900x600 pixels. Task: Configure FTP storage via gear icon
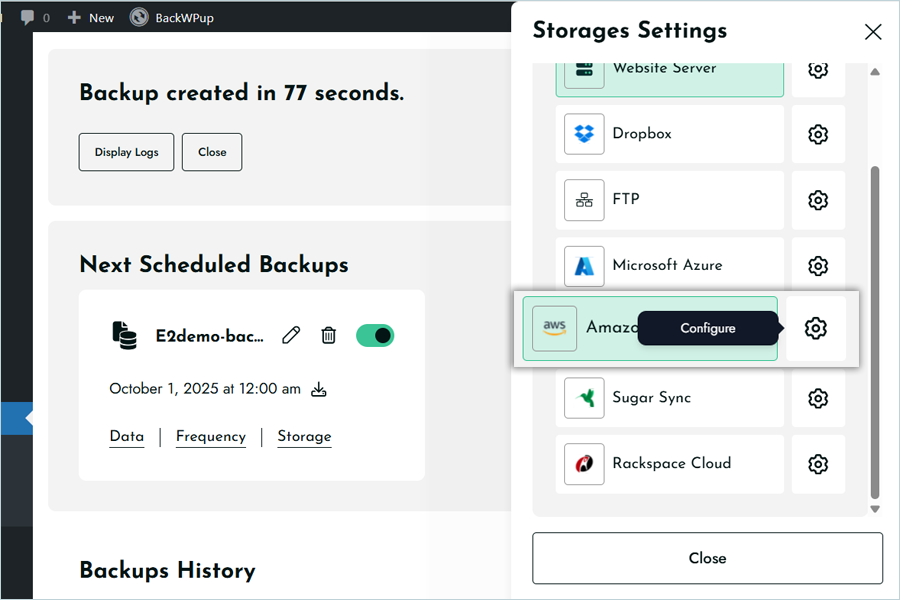pos(818,200)
